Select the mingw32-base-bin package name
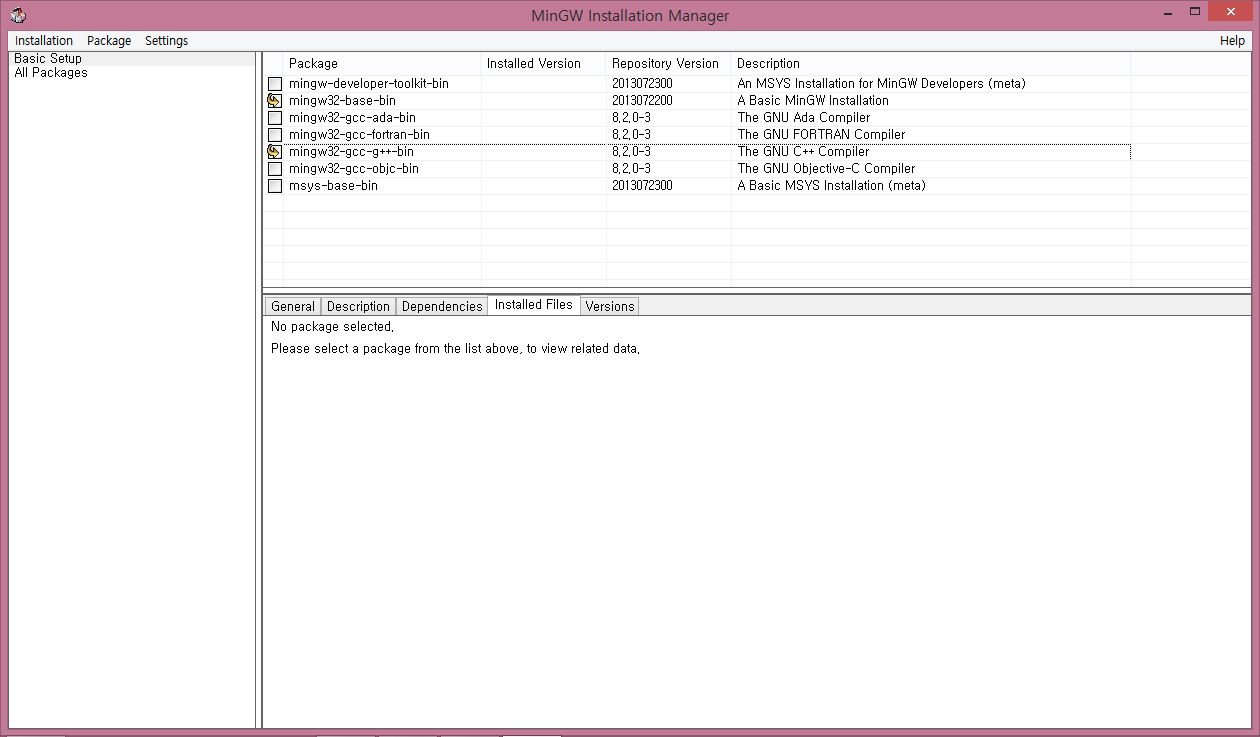Image resolution: width=1260 pixels, height=737 pixels. coord(342,101)
